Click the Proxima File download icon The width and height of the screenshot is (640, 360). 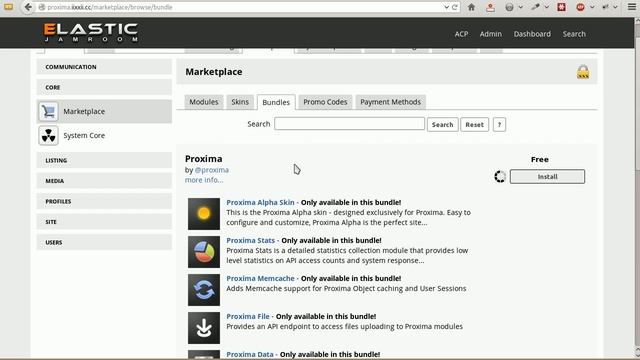pyautogui.click(x=204, y=328)
